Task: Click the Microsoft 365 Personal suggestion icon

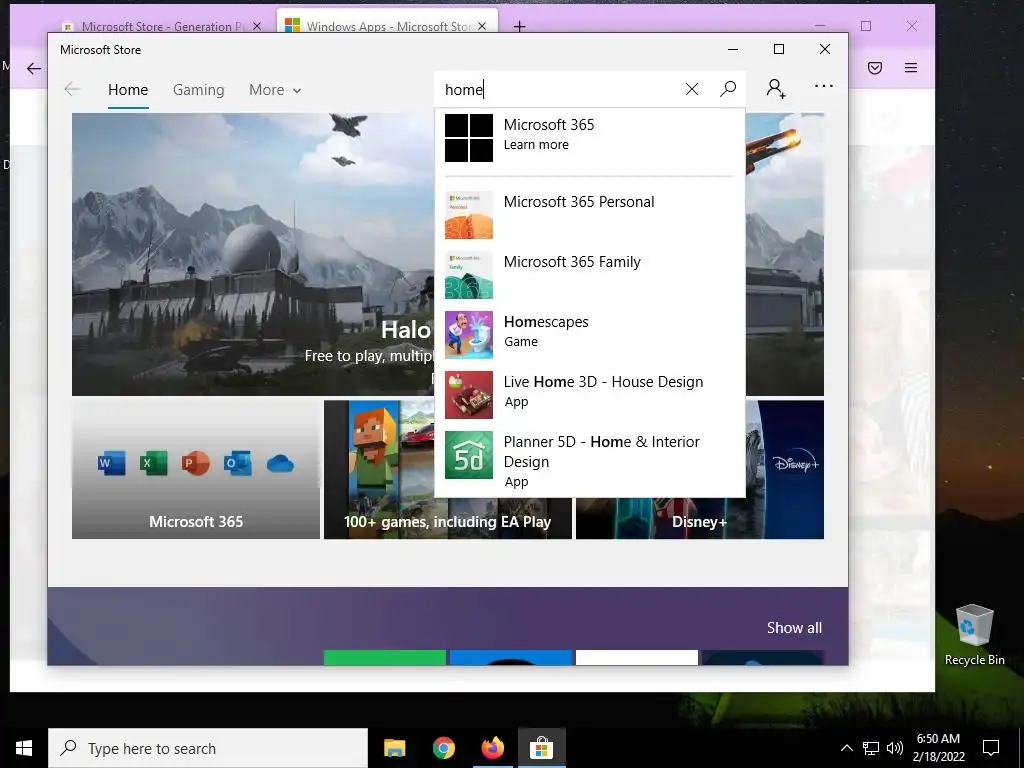Action: point(469,215)
